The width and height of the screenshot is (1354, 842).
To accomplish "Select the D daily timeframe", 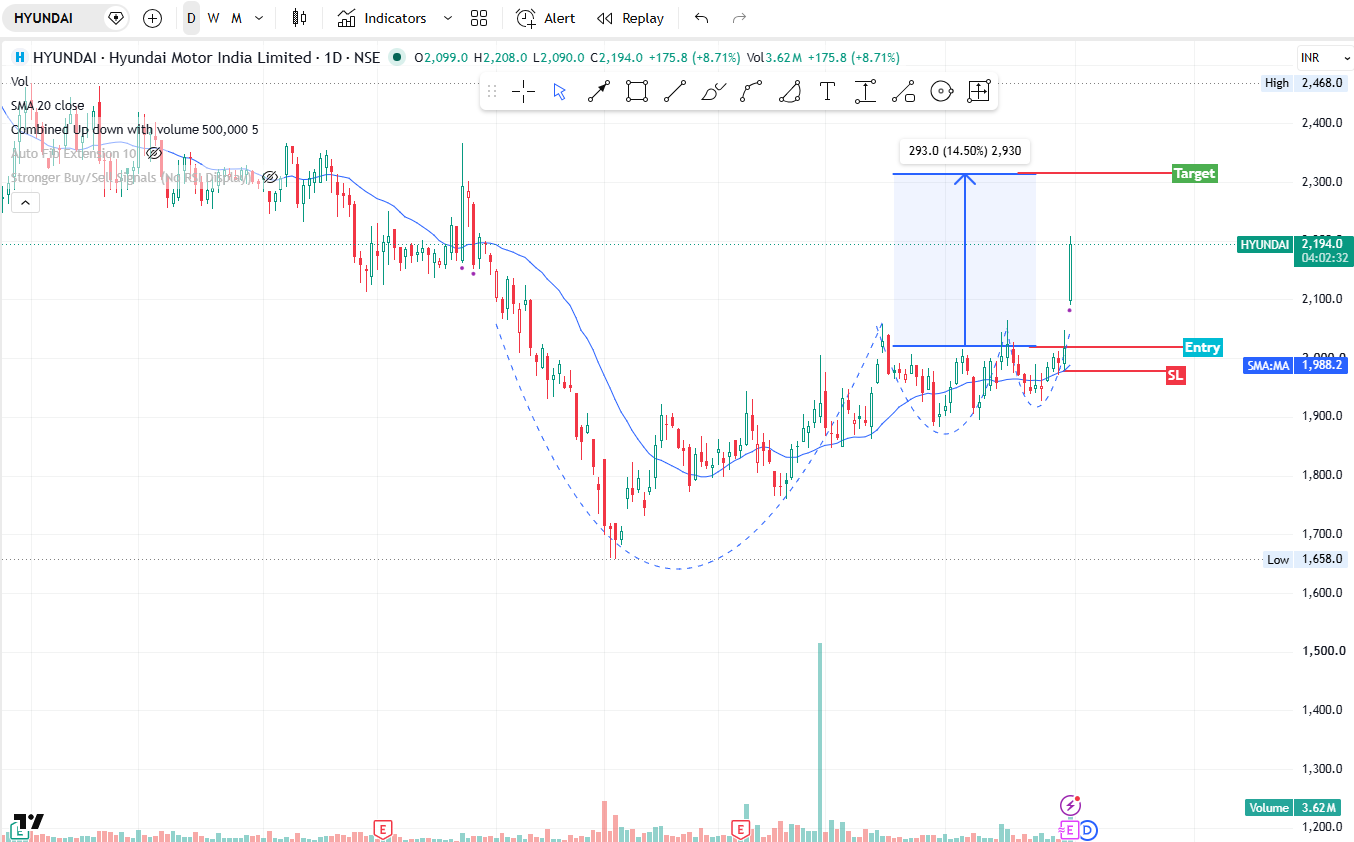I will coord(191,18).
